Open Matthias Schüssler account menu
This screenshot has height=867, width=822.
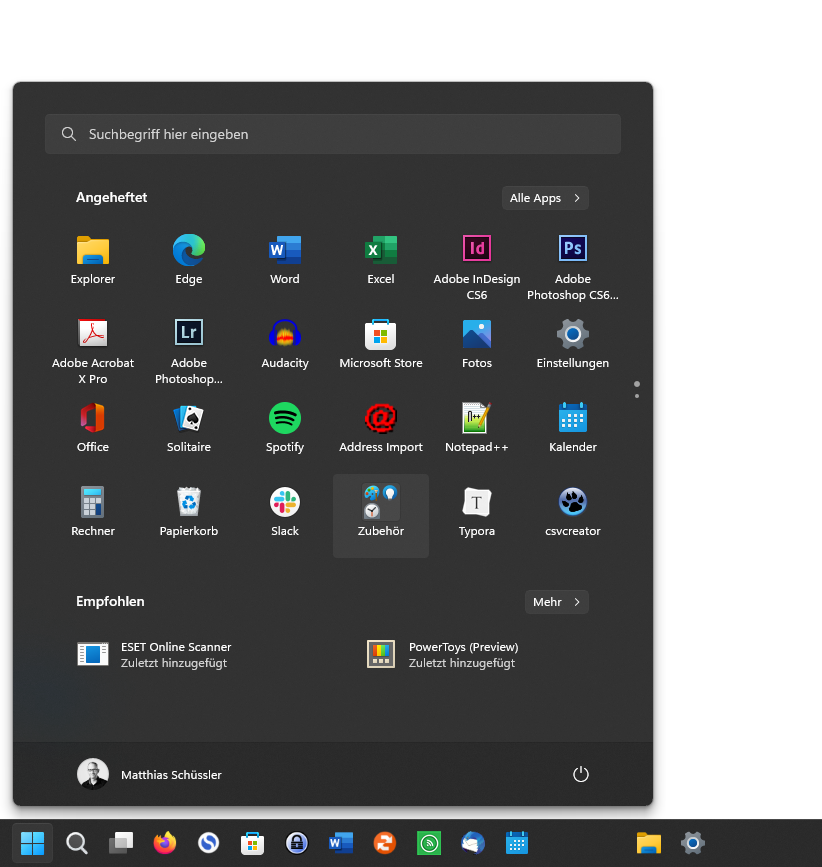point(149,774)
